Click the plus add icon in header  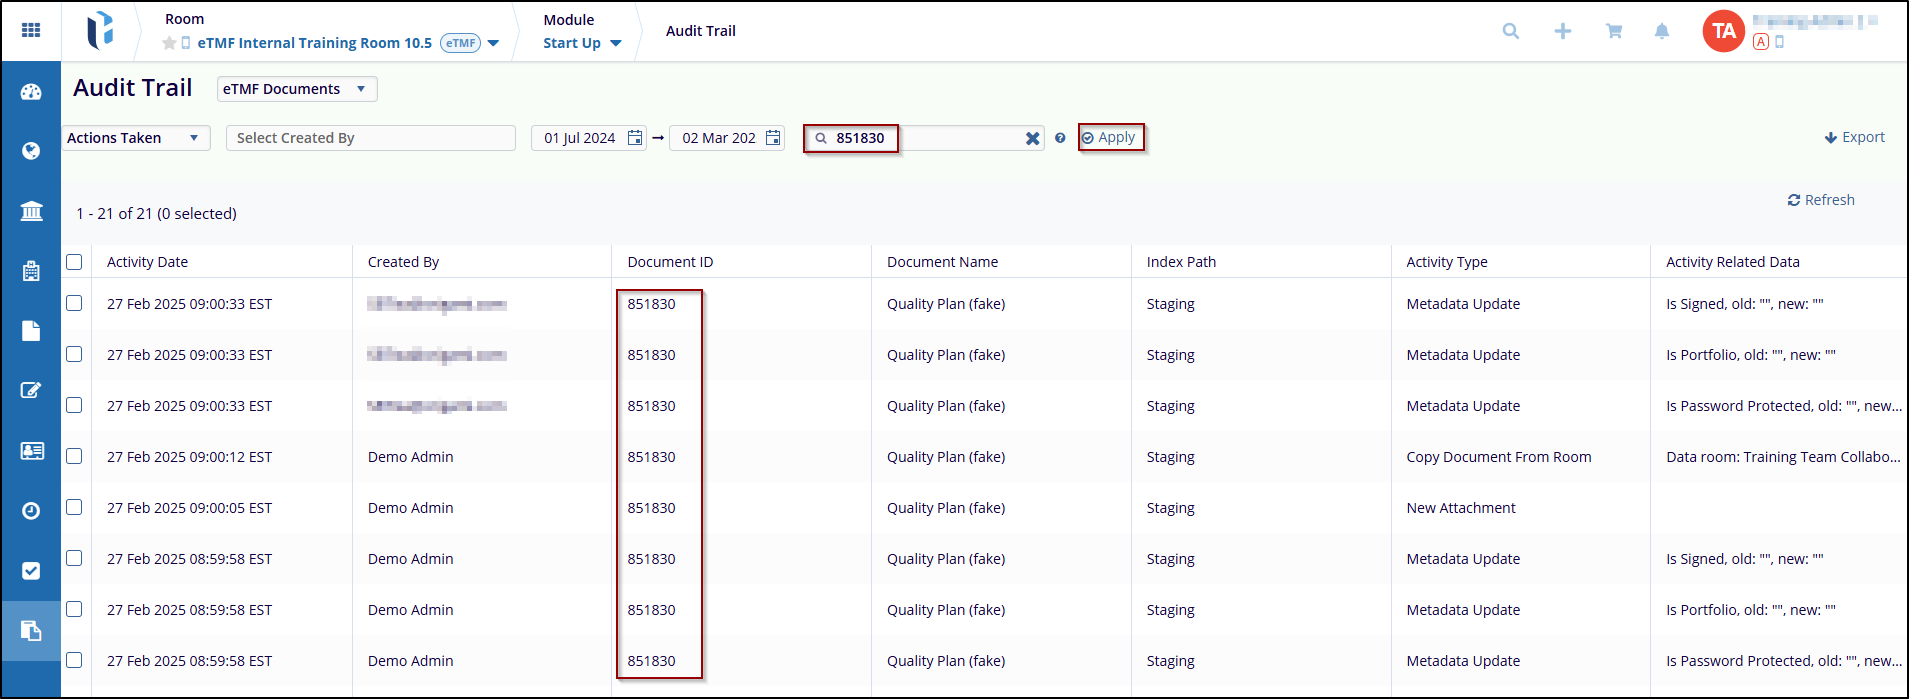[1562, 31]
